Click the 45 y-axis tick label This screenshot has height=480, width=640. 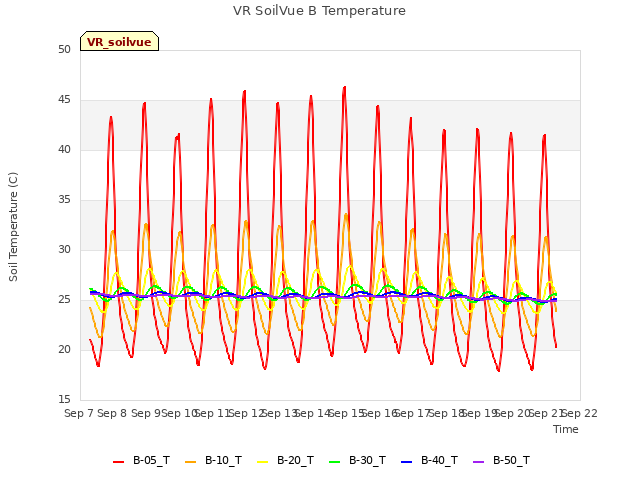tap(64, 100)
